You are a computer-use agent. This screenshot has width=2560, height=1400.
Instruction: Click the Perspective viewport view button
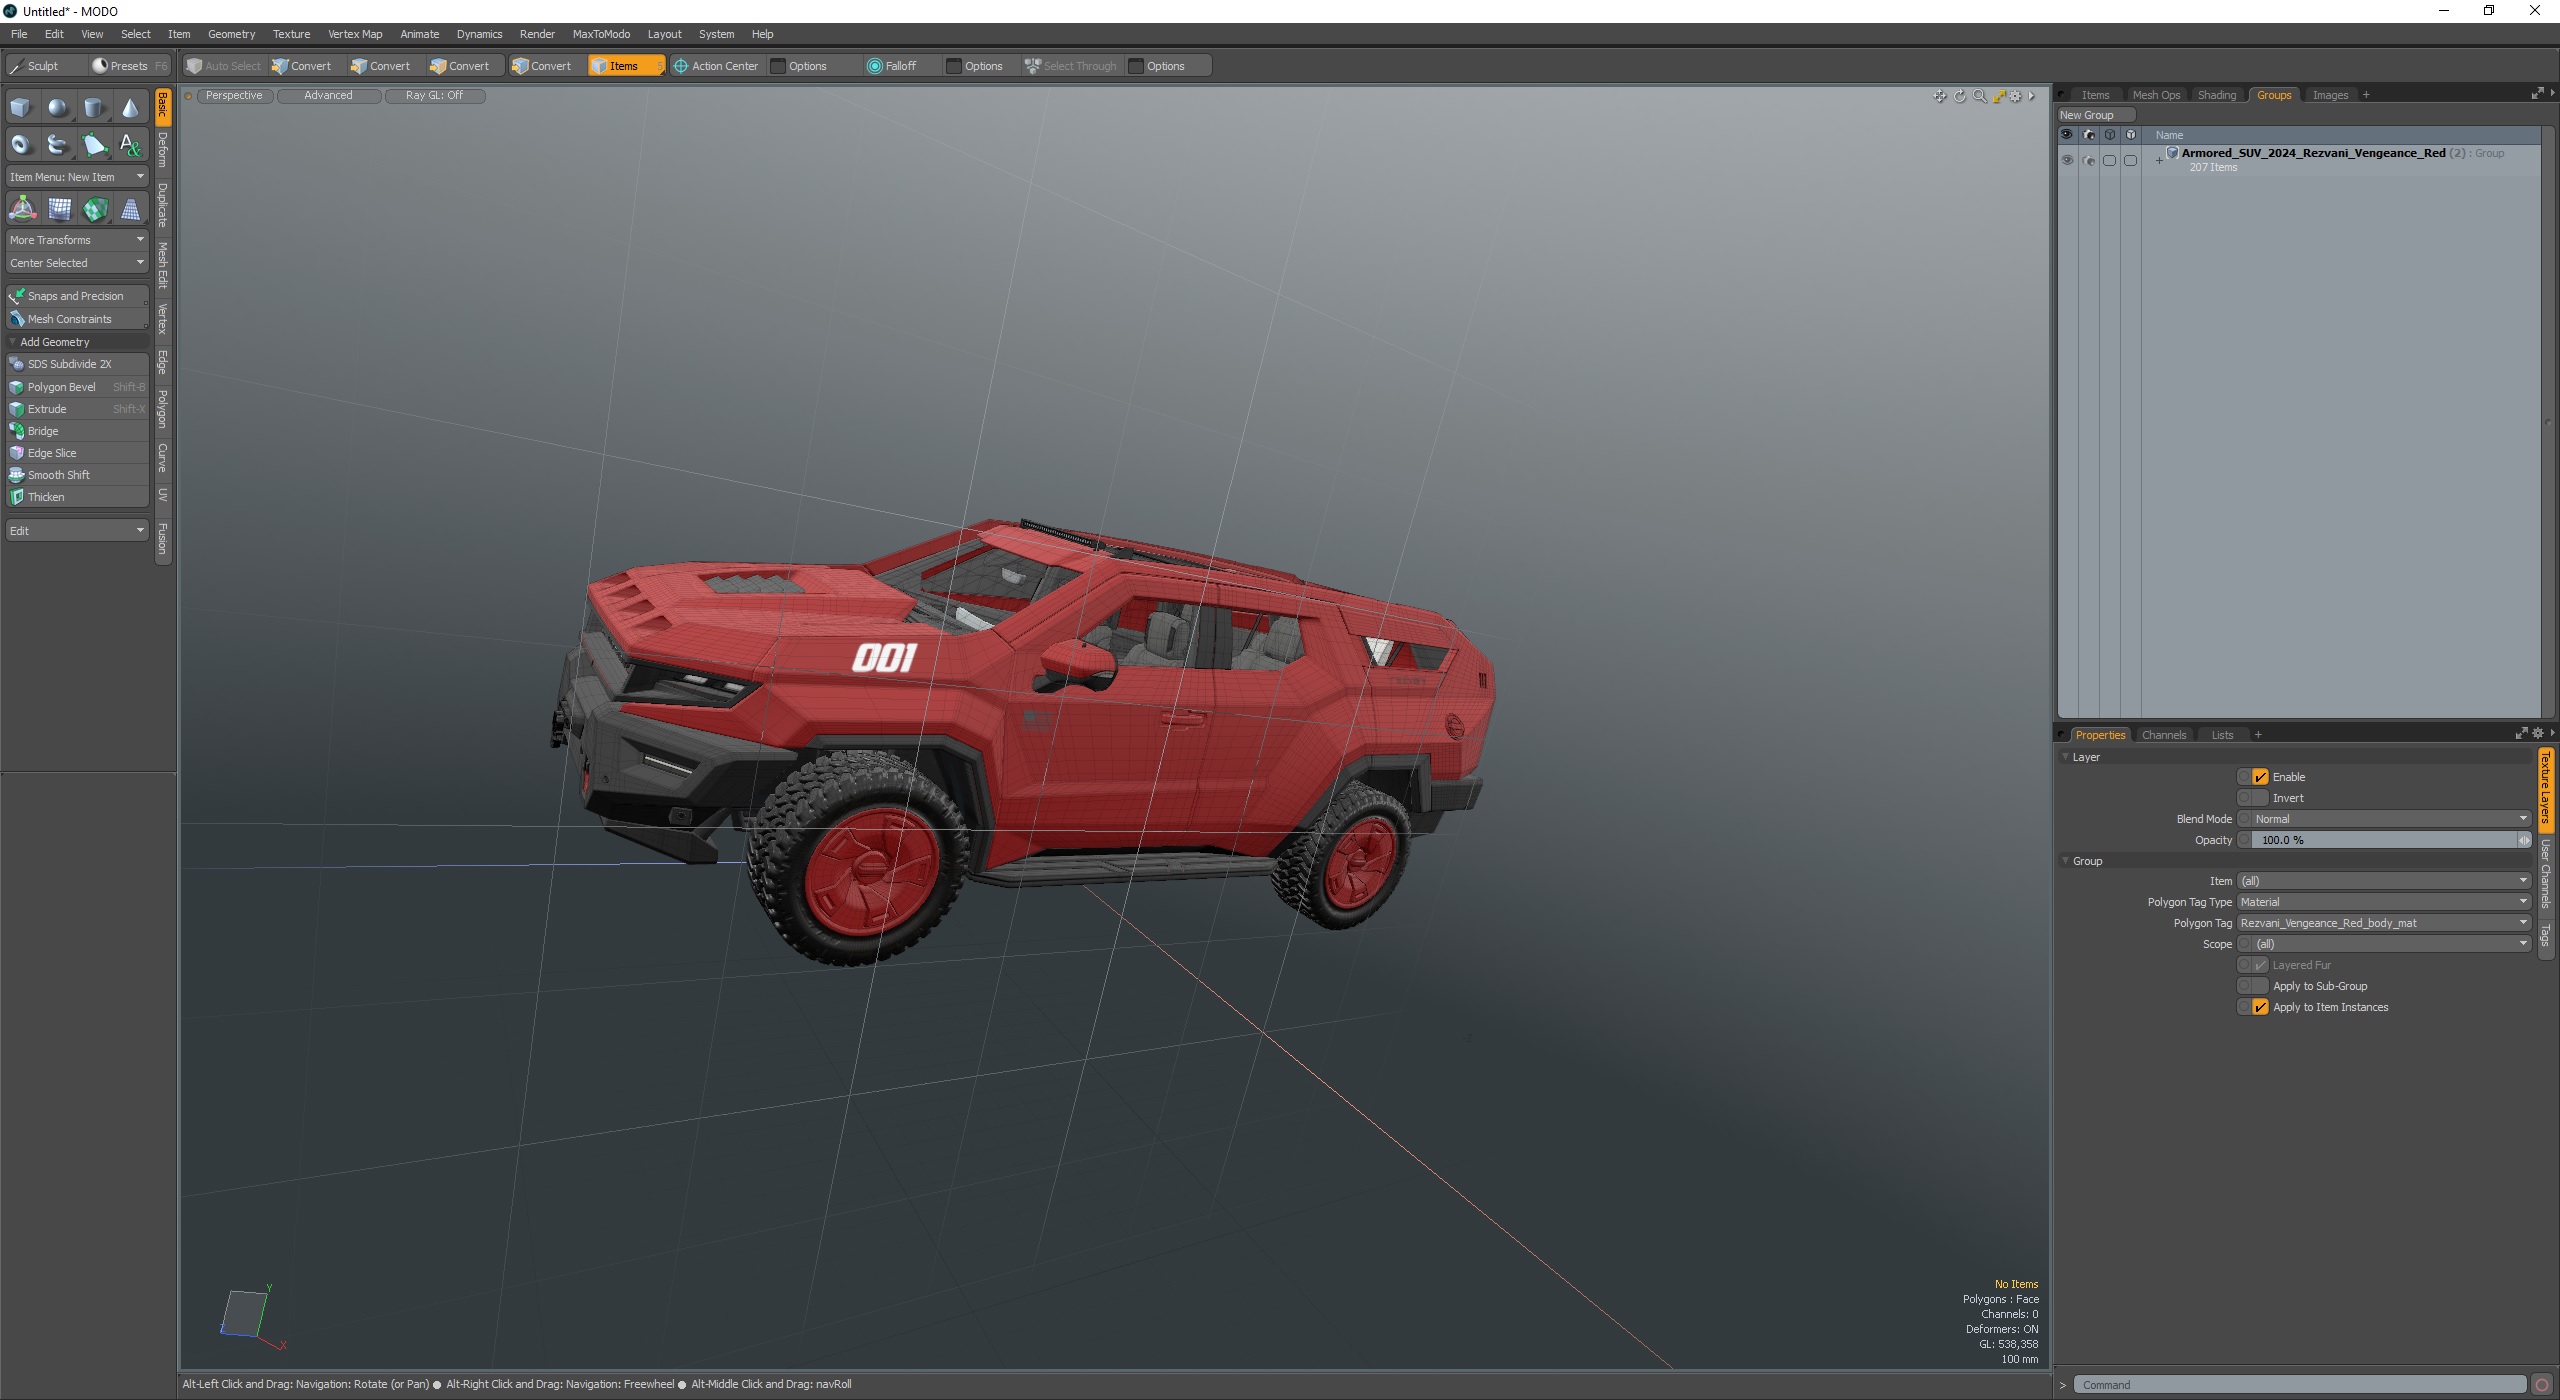point(234,96)
